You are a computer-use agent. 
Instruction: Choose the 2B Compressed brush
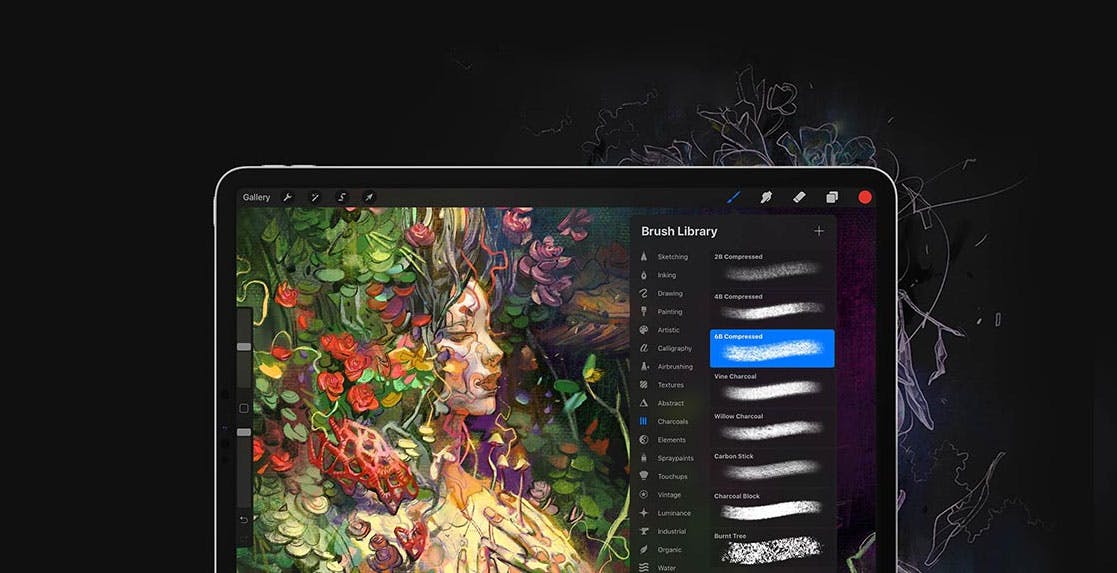pos(772,268)
